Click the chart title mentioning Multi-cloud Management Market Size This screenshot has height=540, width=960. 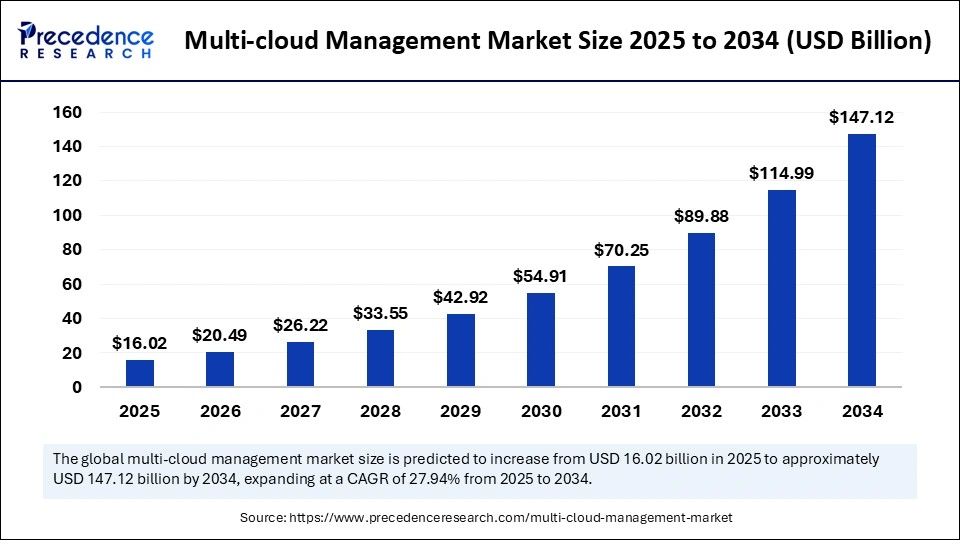pyautogui.click(x=558, y=41)
